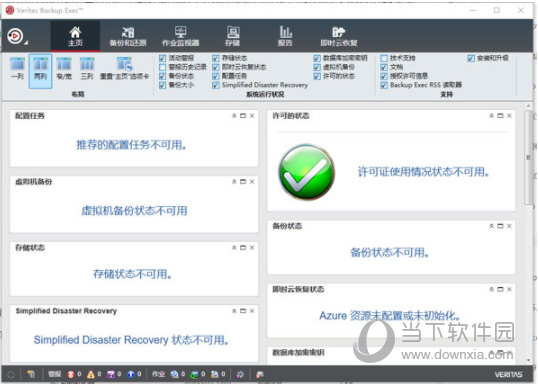
Task: Close the 备份状态 panel
Action: pos(509,226)
